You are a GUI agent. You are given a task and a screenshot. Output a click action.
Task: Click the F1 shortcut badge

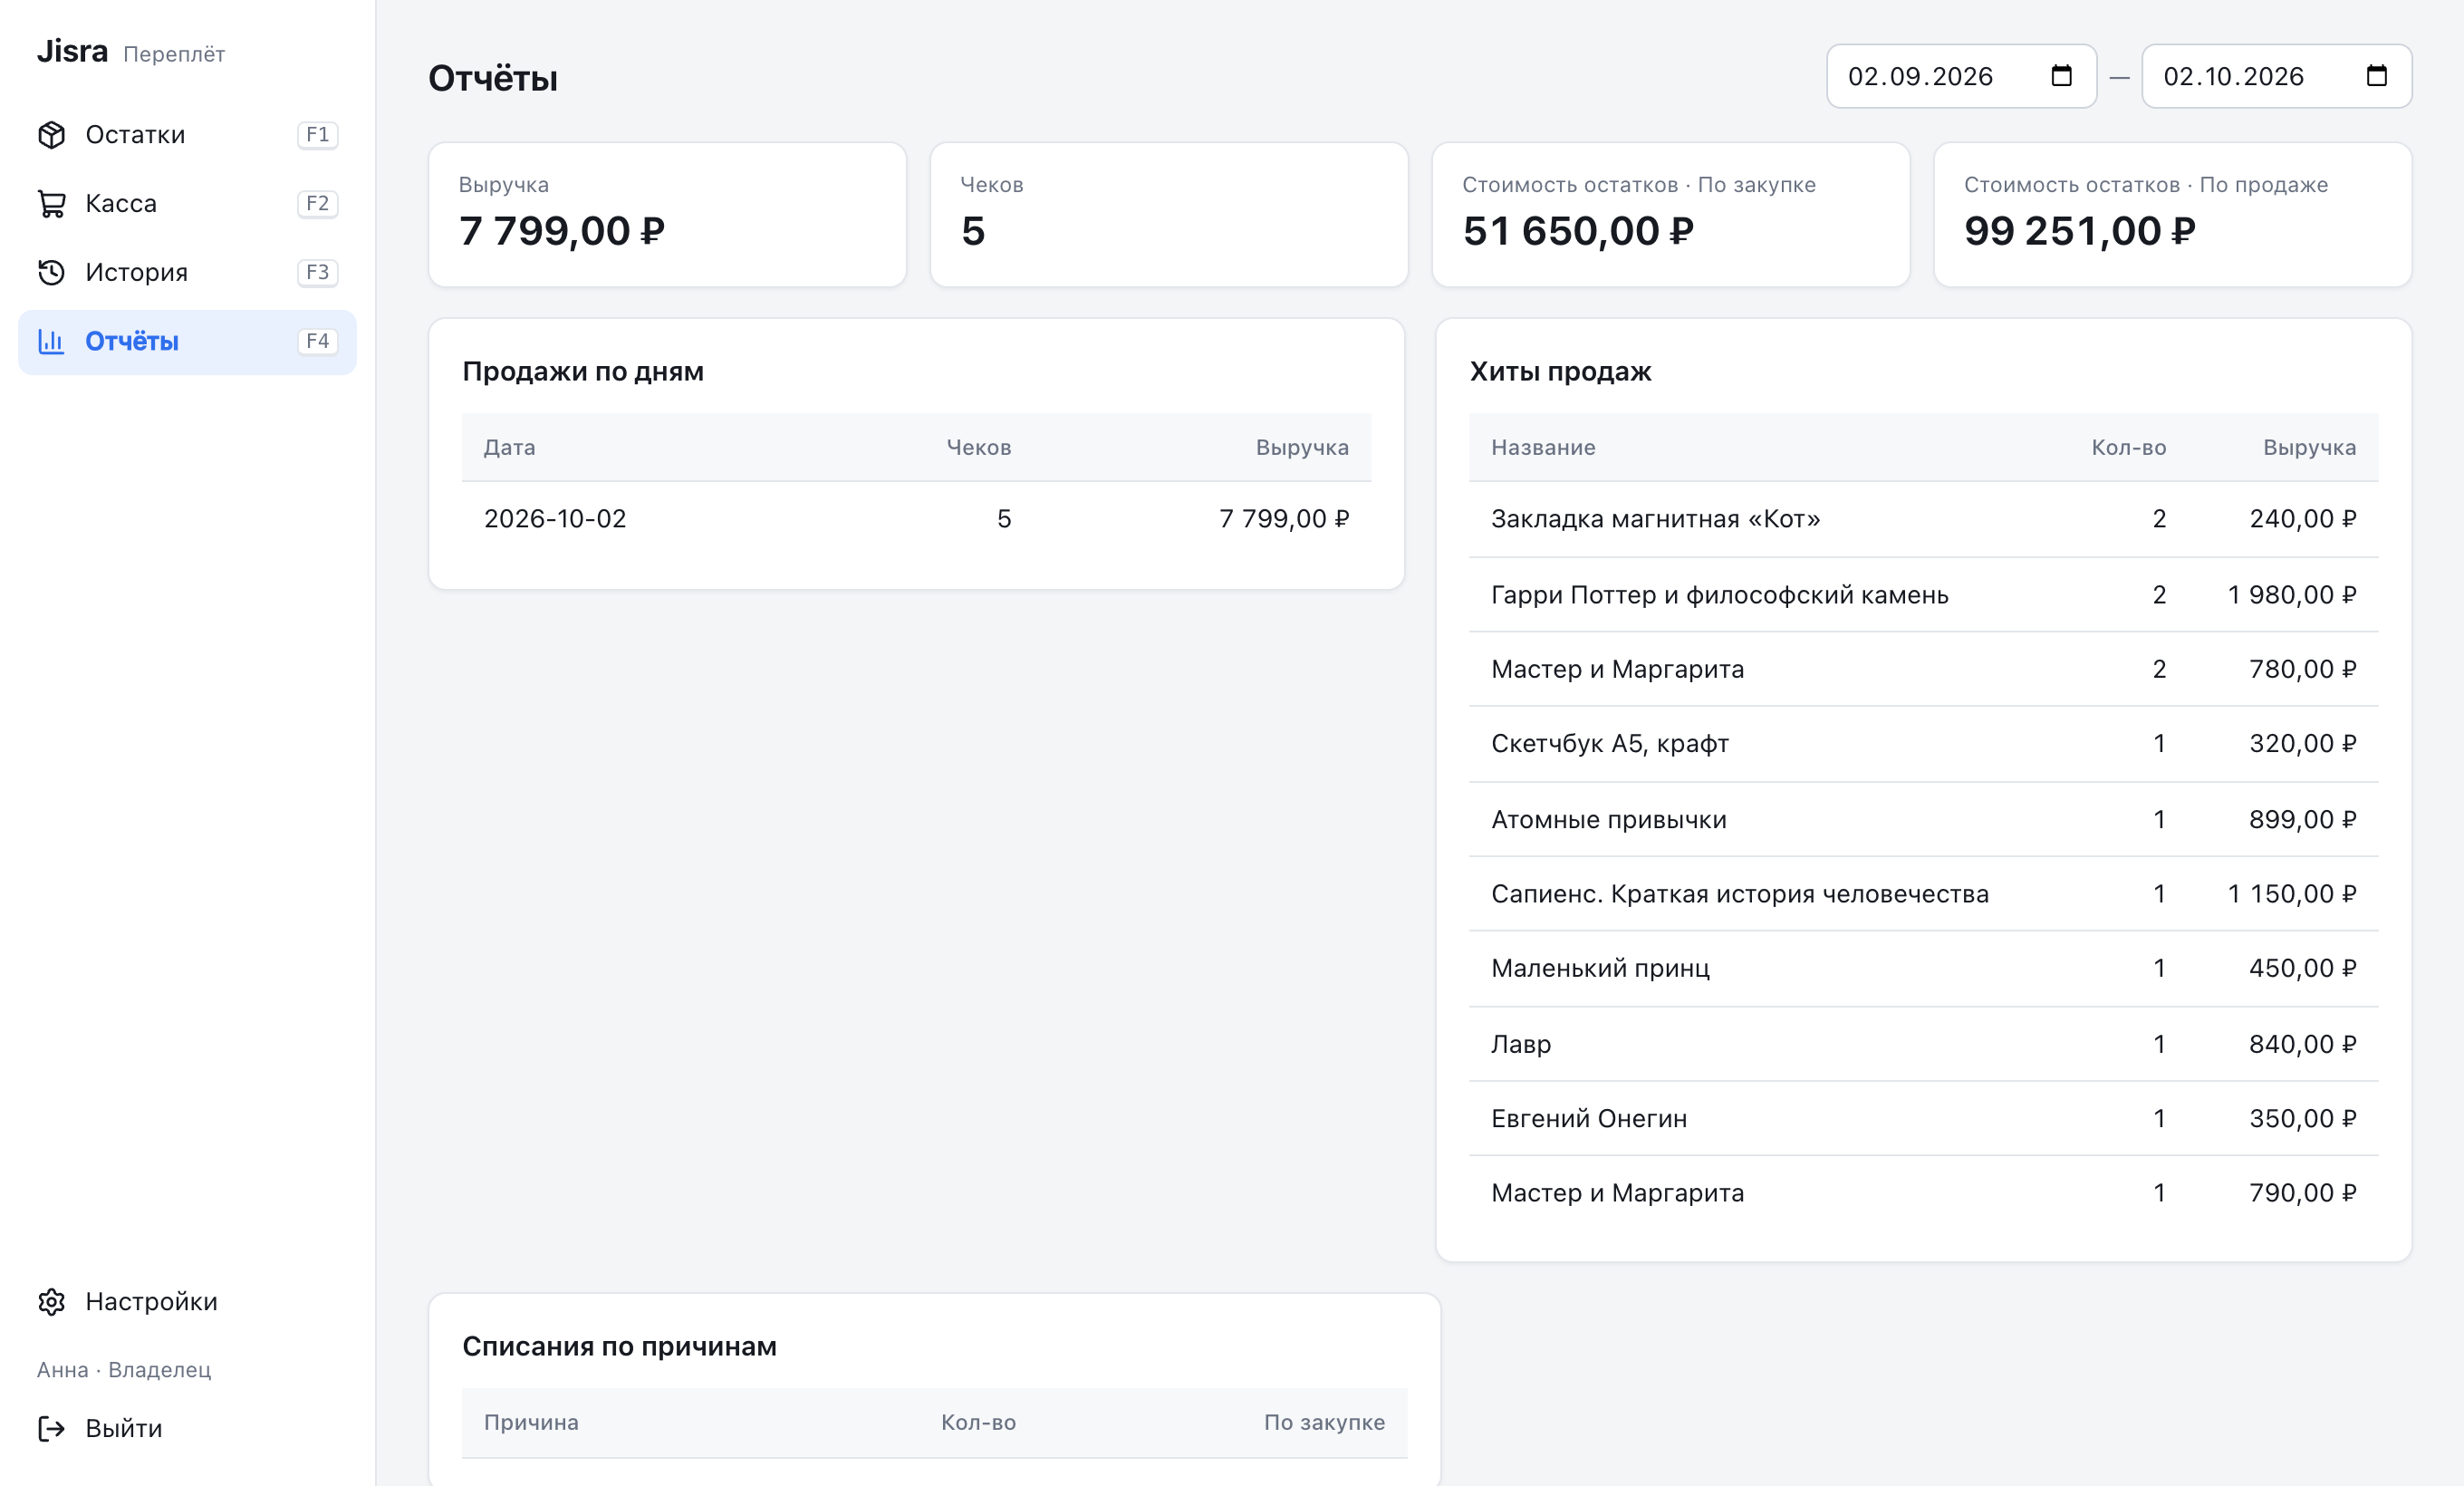point(317,135)
